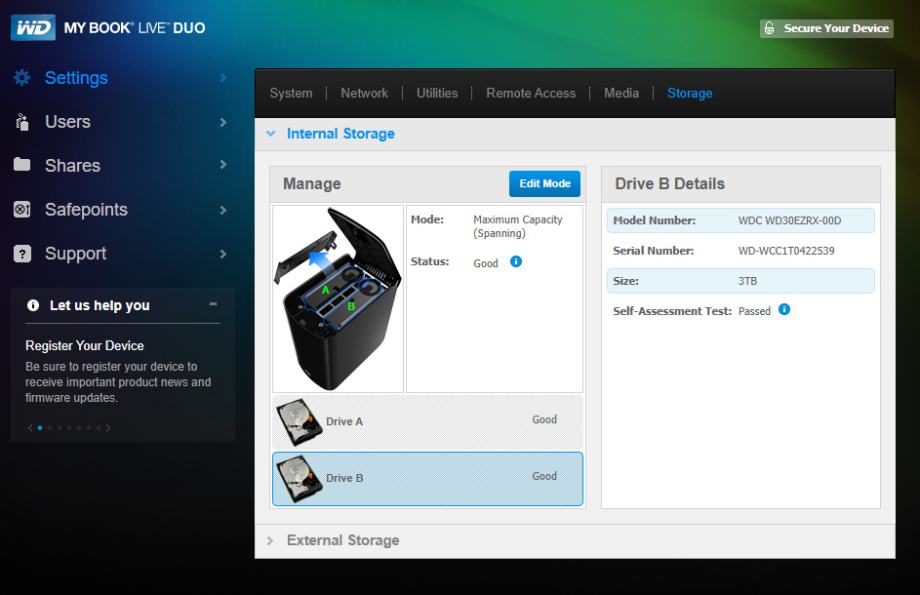Open Shares in the sidebar
Viewport: 920px width, 595px height.
pyautogui.click(x=72, y=165)
